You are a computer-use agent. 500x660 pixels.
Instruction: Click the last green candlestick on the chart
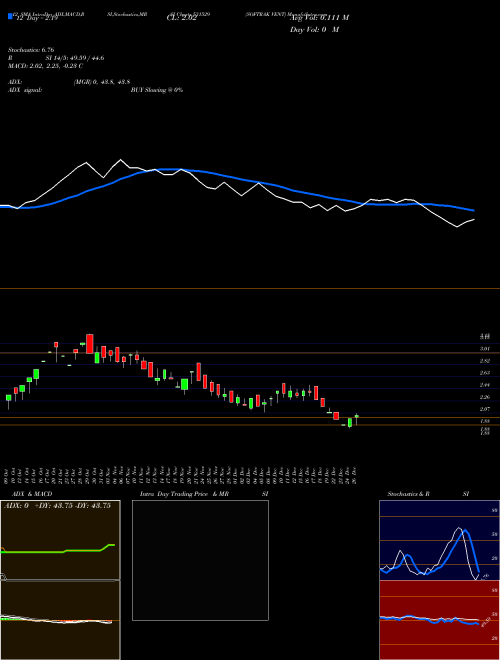(356, 417)
